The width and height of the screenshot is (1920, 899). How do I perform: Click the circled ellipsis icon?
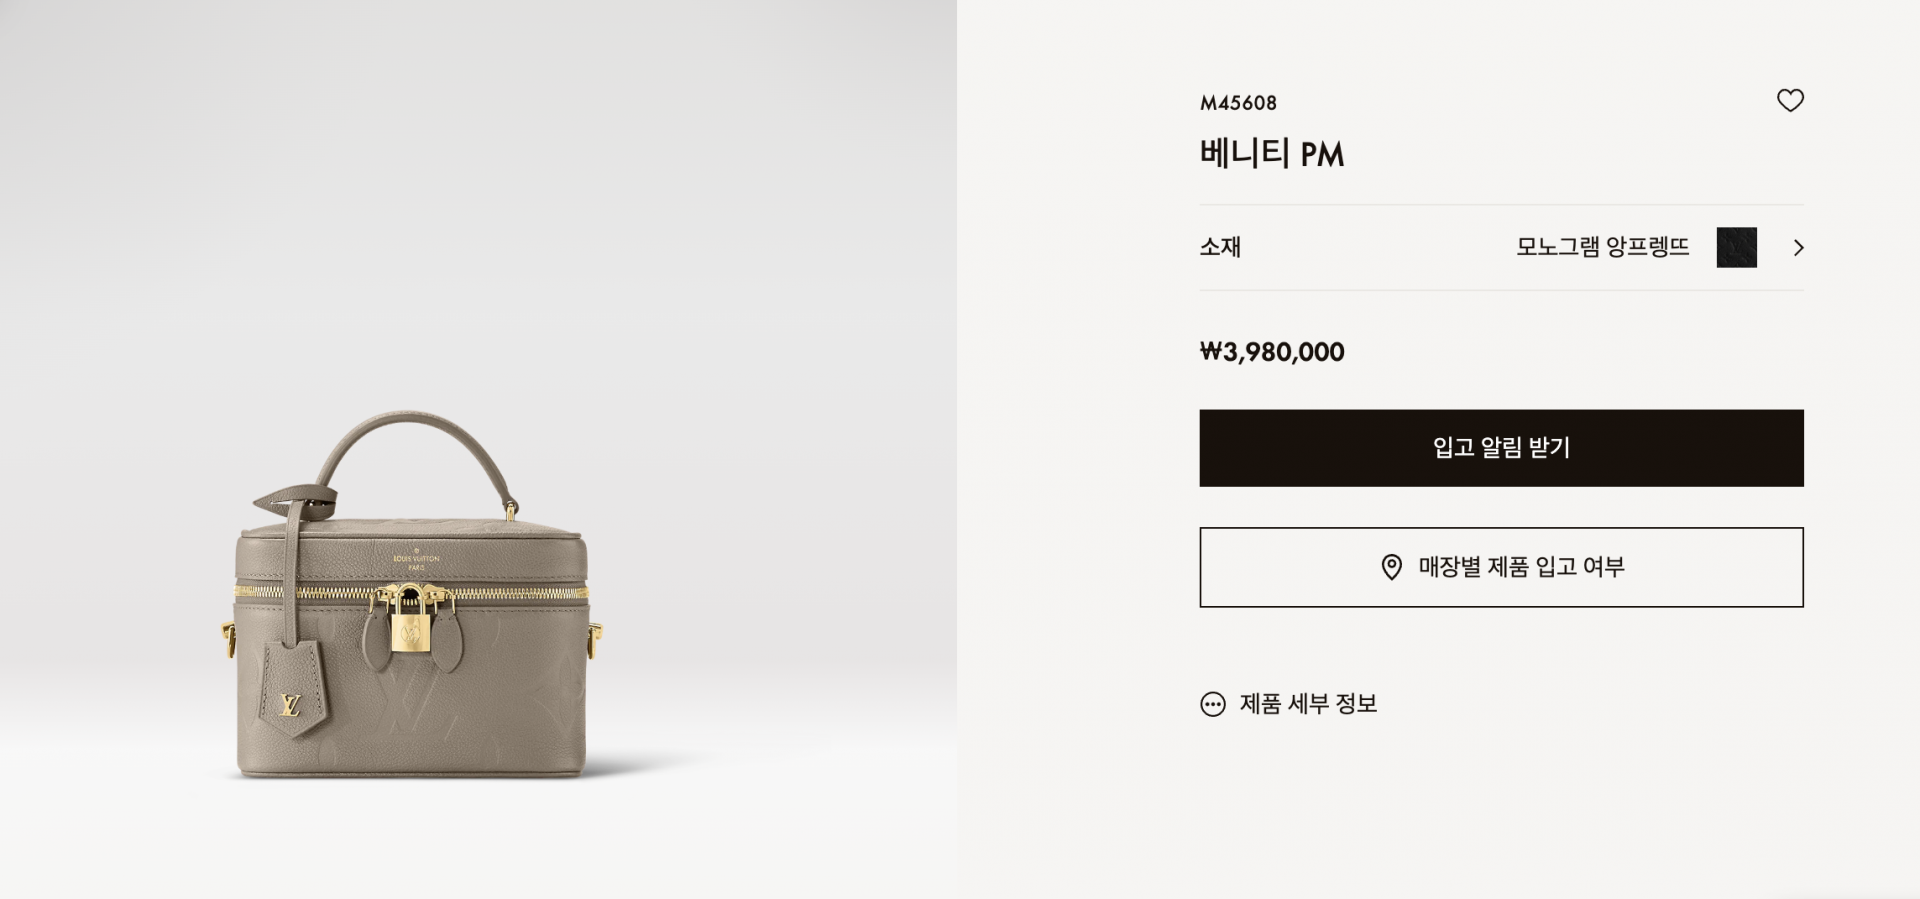[1212, 704]
